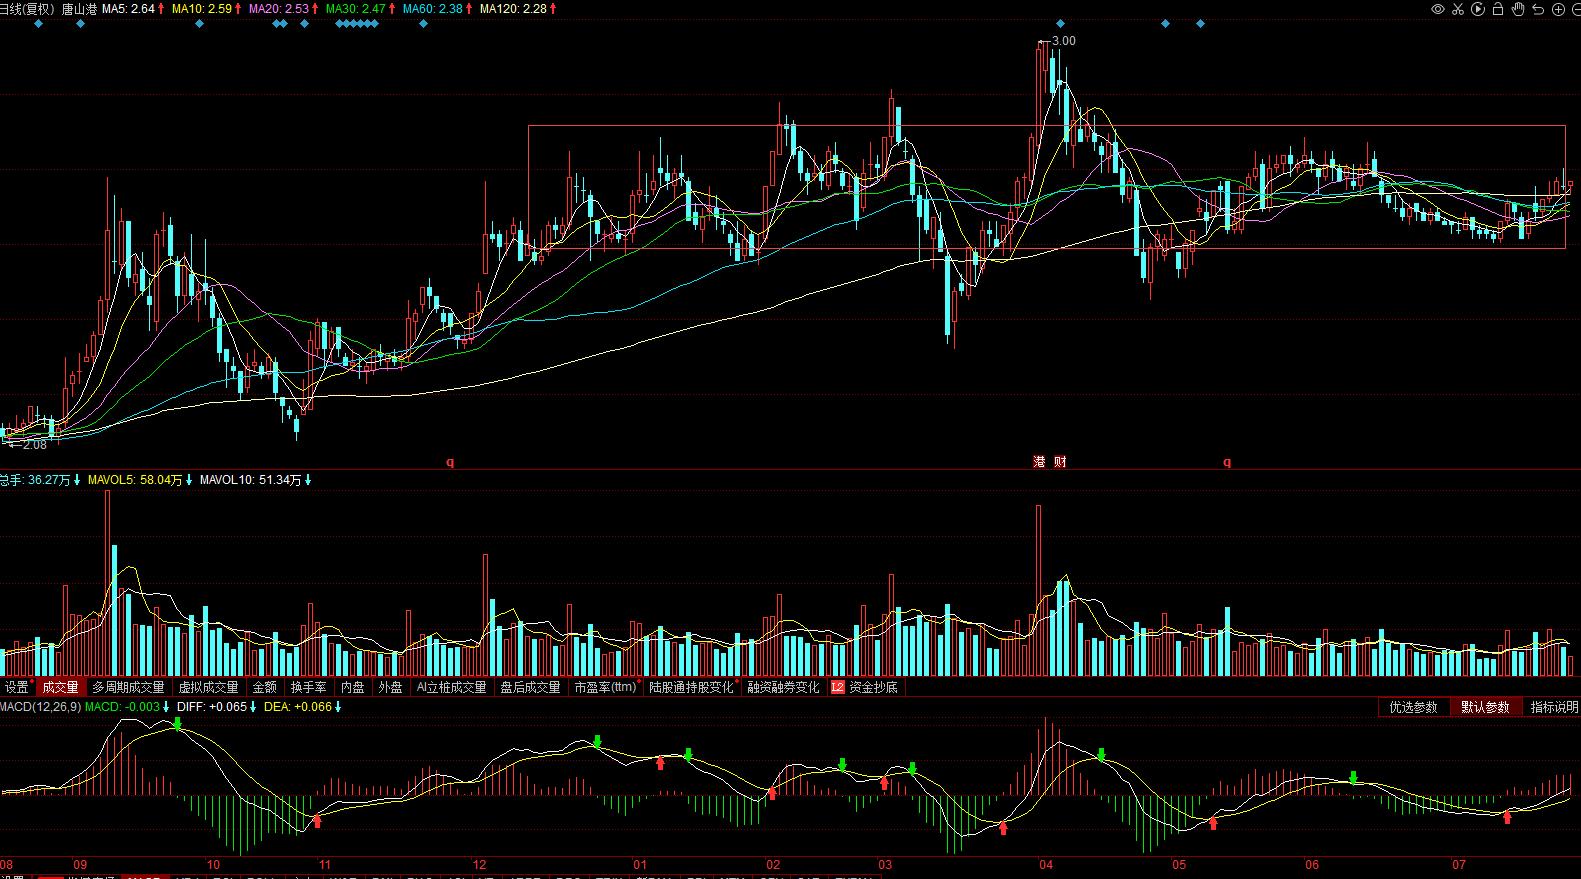Switch to AI立桩成交量 tab
1581x879 pixels.
tap(452, 687)
